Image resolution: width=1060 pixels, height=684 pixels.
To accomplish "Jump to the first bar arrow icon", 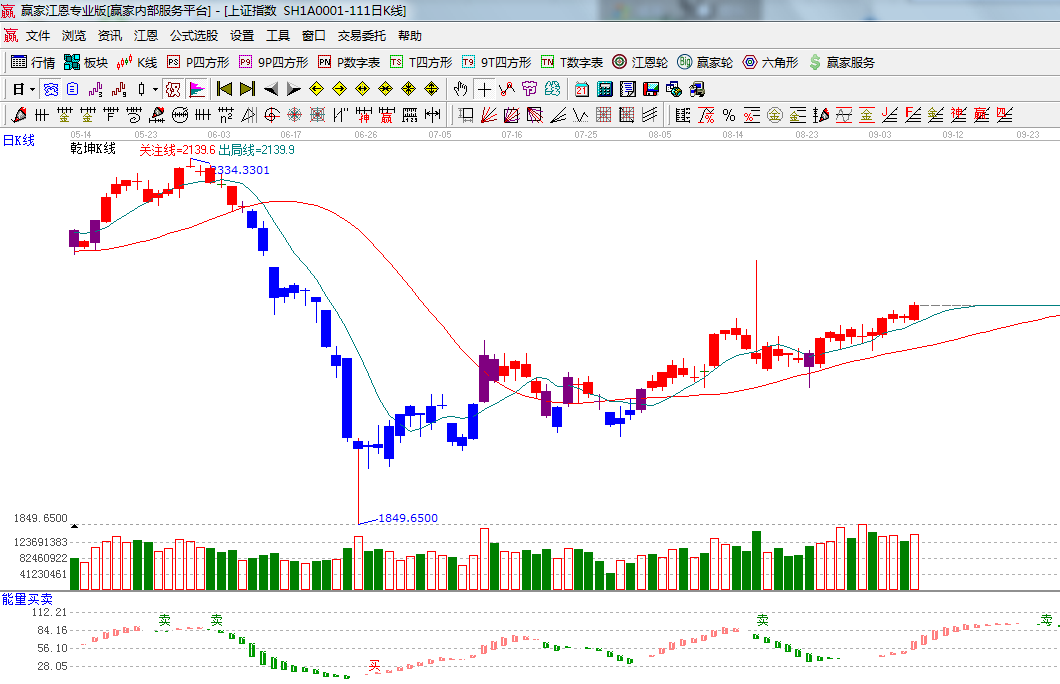I will click(x=224, y=89).
